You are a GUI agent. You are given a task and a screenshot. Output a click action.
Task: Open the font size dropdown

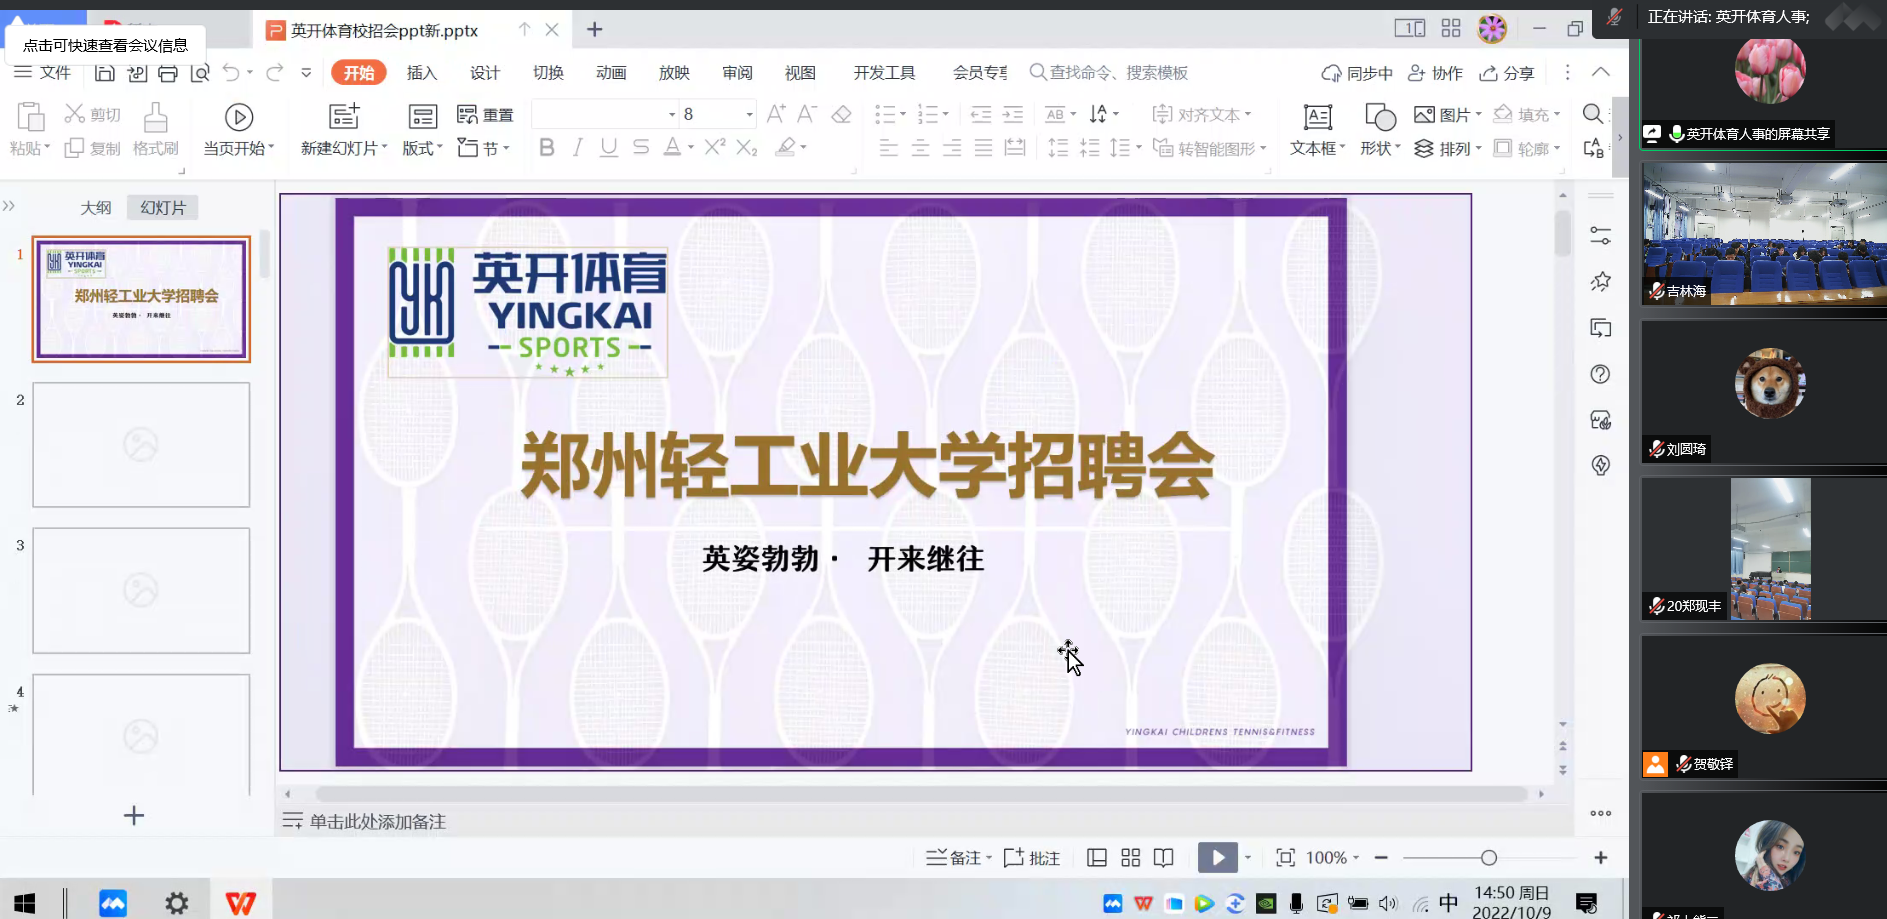pos(749,114)
